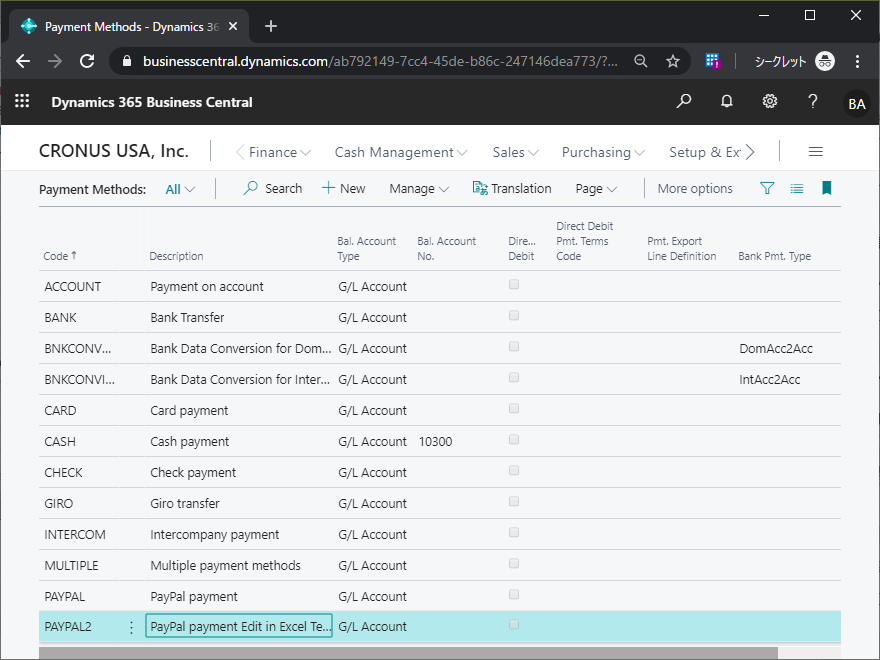Viewport: 880px width, 660px height.
Task: Create a new payment method with New
Action: click(x=343, y=189)
